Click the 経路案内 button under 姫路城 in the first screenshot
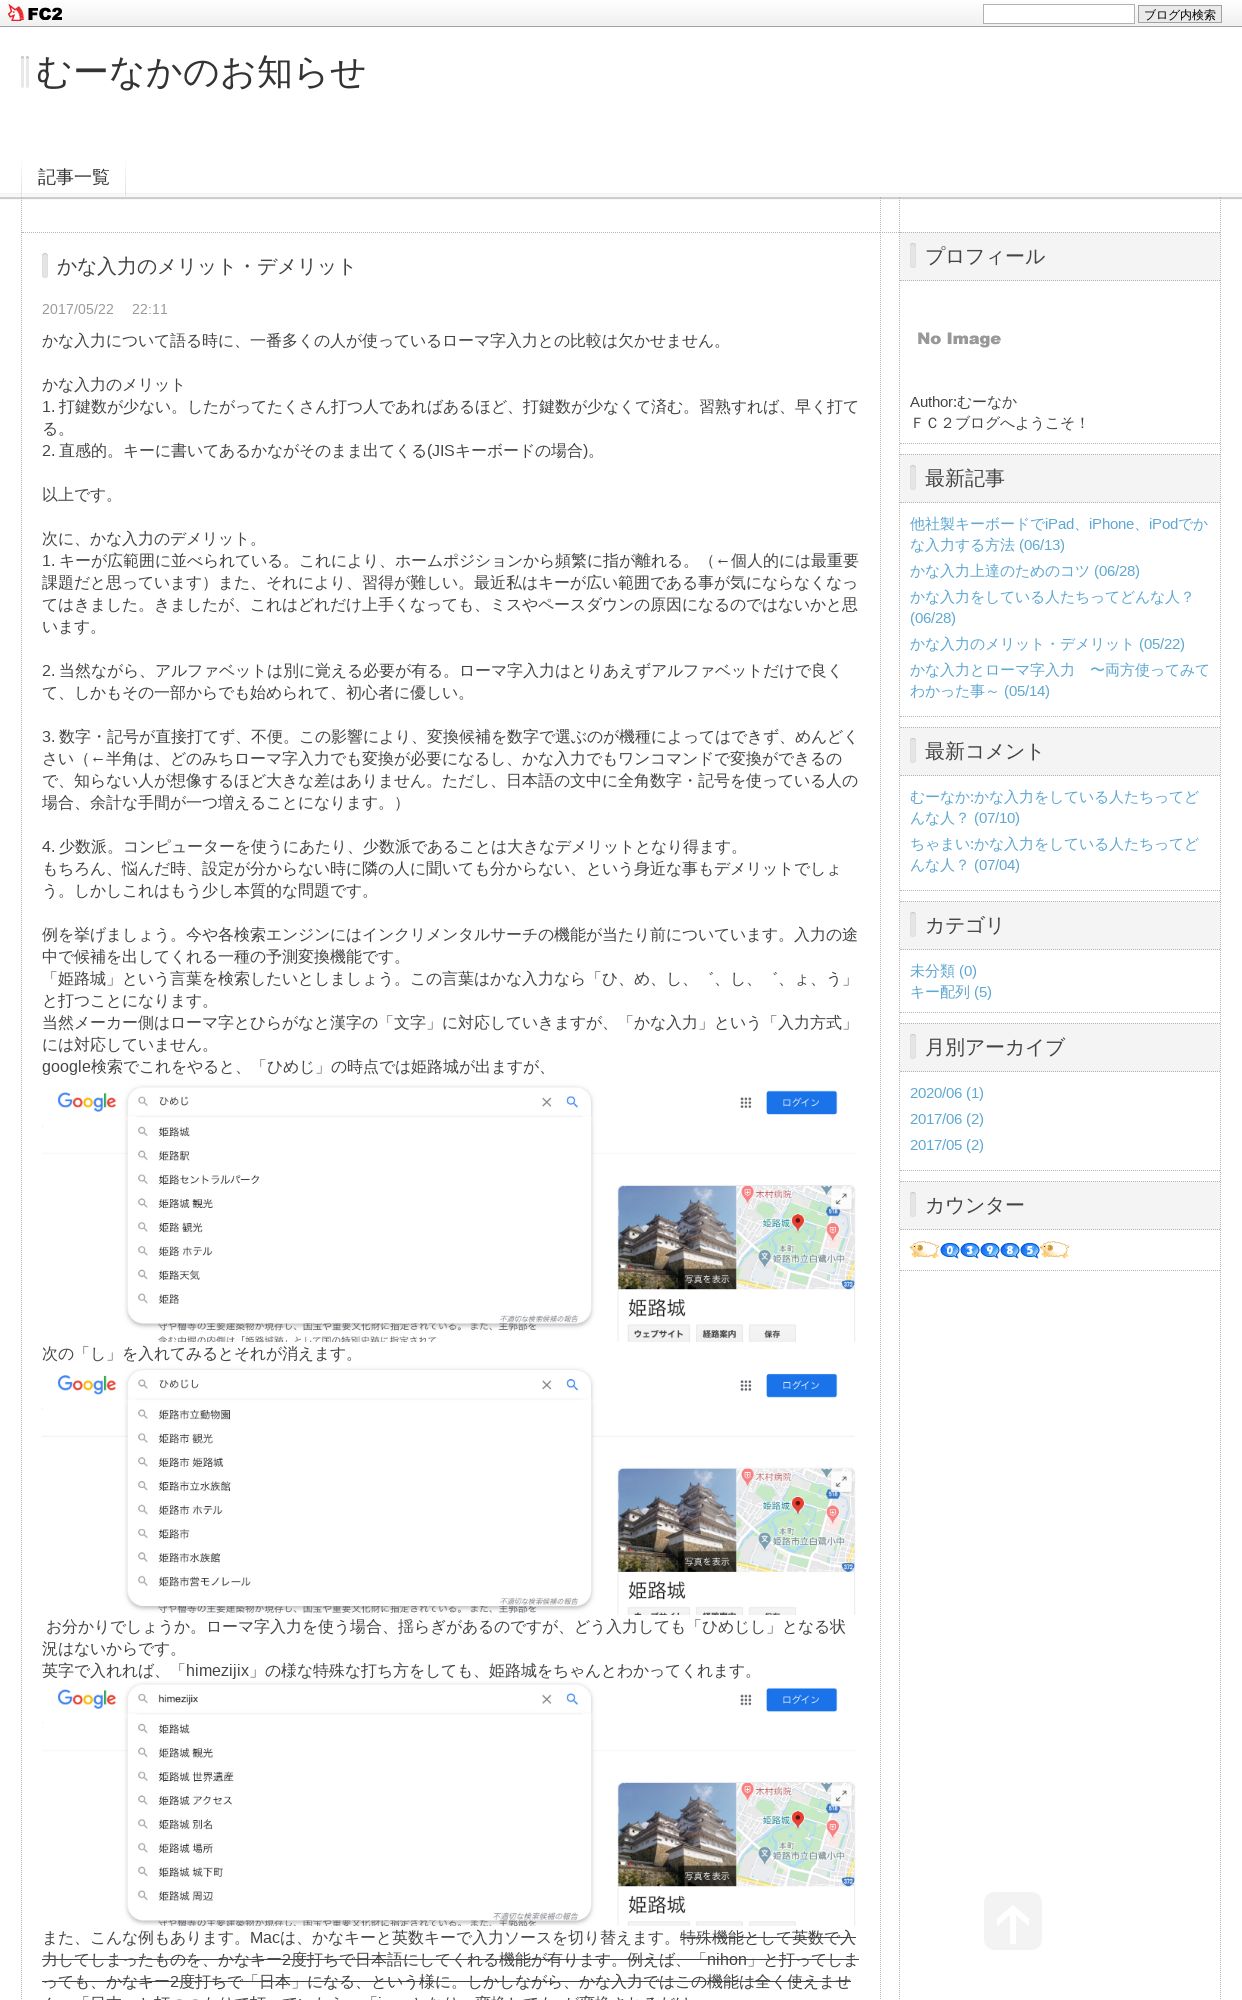This screenshot has height=2000, width=1242. click(x=719, y=1333)
